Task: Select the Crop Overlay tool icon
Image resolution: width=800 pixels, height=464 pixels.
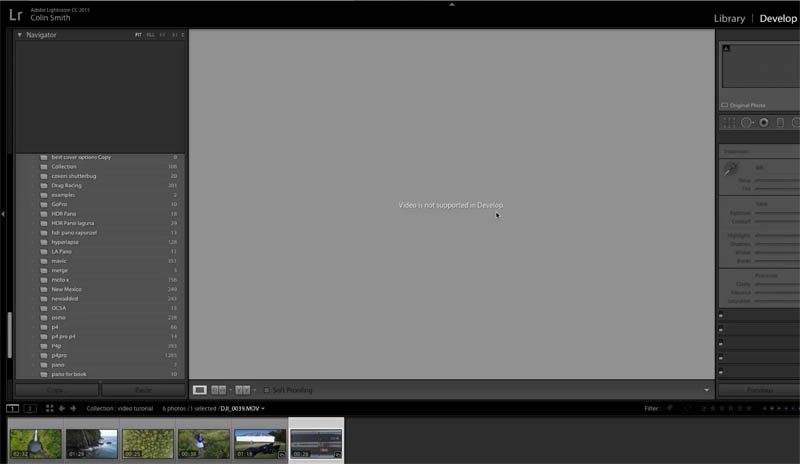Action: click(x=729, y=123)
